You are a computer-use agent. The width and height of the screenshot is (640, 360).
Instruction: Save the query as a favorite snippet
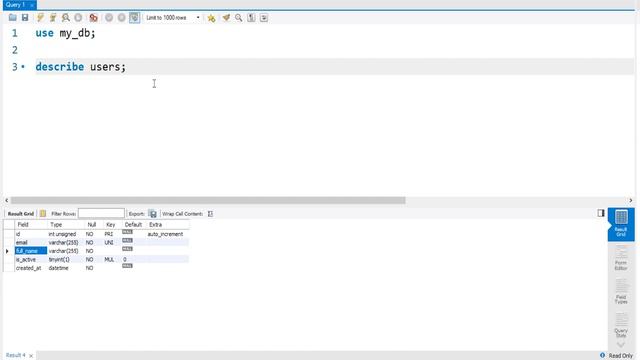[211, 18]
